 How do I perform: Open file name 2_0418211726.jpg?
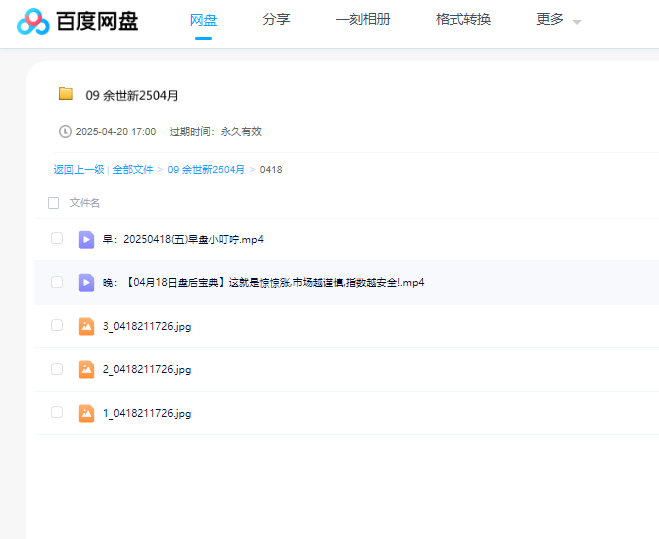click(x=147, y=370)
